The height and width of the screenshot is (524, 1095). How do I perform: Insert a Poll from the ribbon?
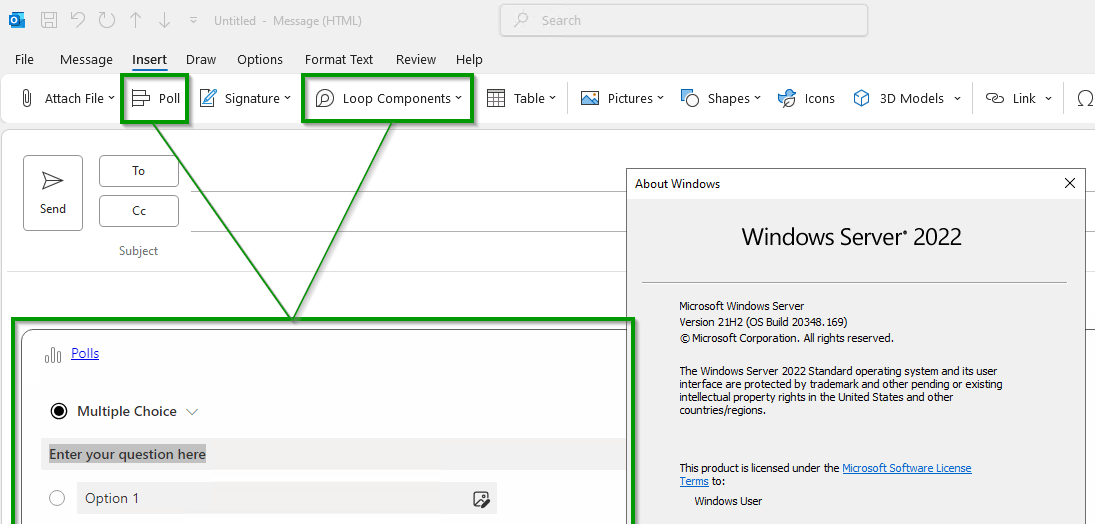point(155,99)
